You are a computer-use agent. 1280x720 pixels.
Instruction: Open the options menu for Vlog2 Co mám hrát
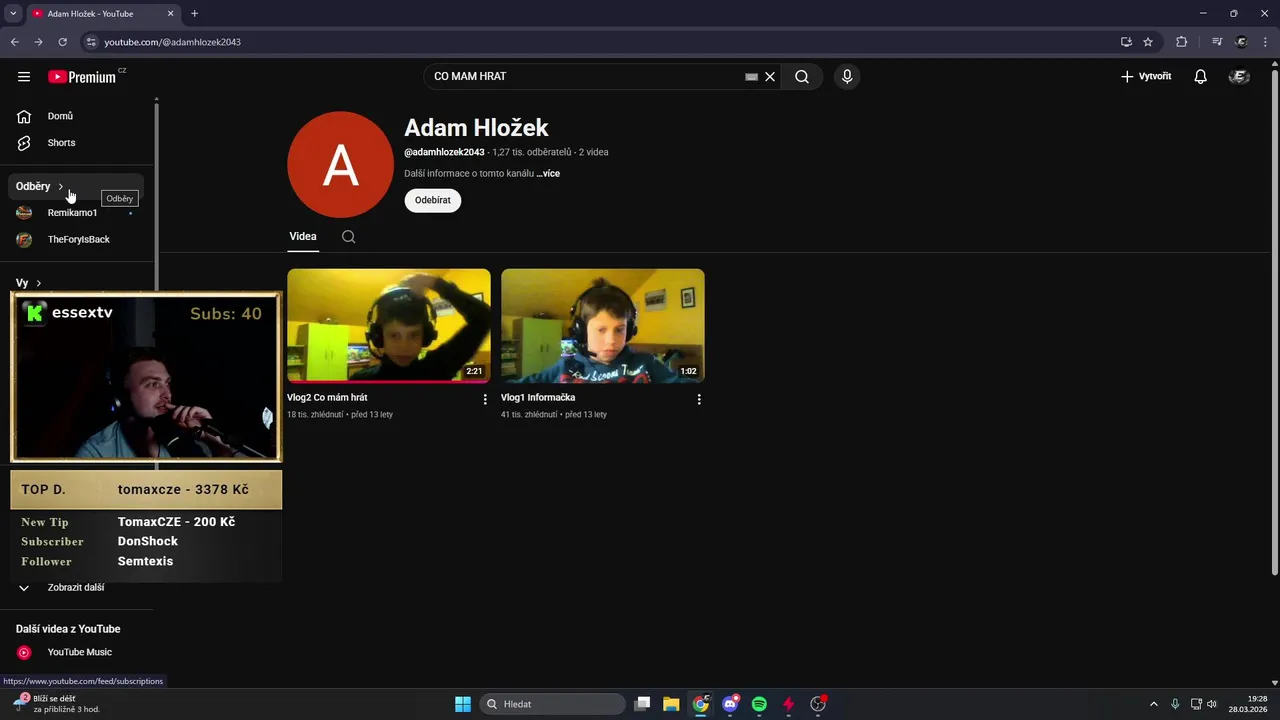485,400
